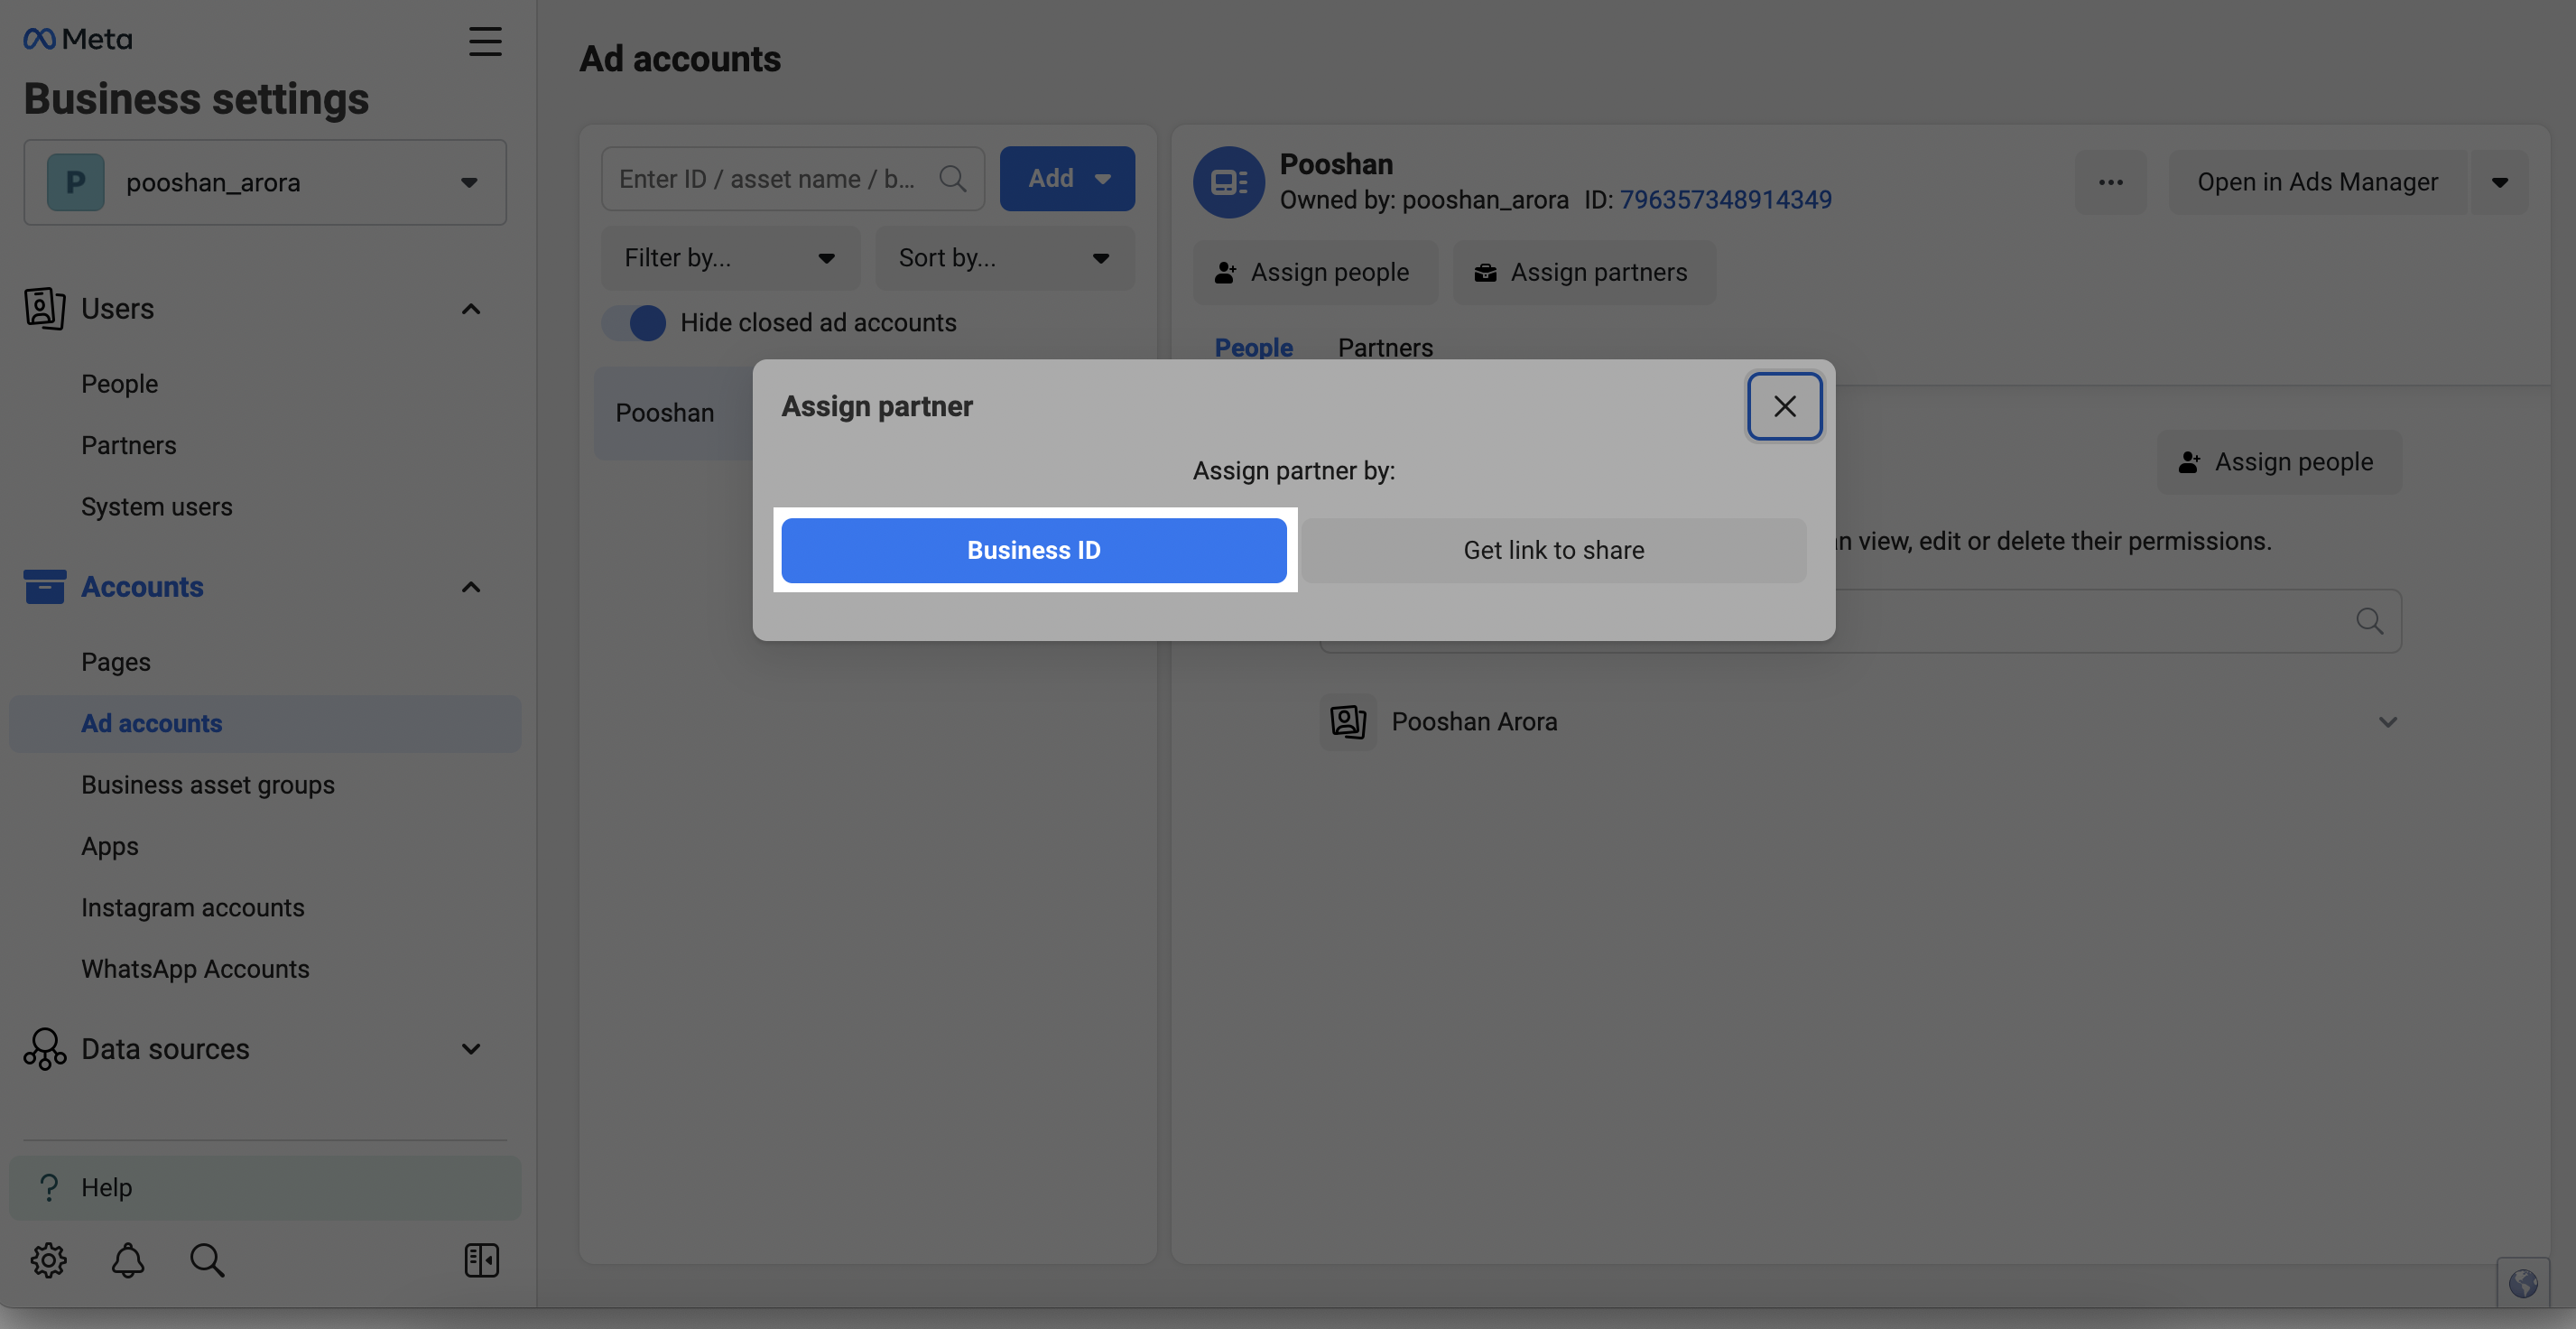Click the Enter ID / asset name field
Screen dimensions: 2576x1329
792,179
